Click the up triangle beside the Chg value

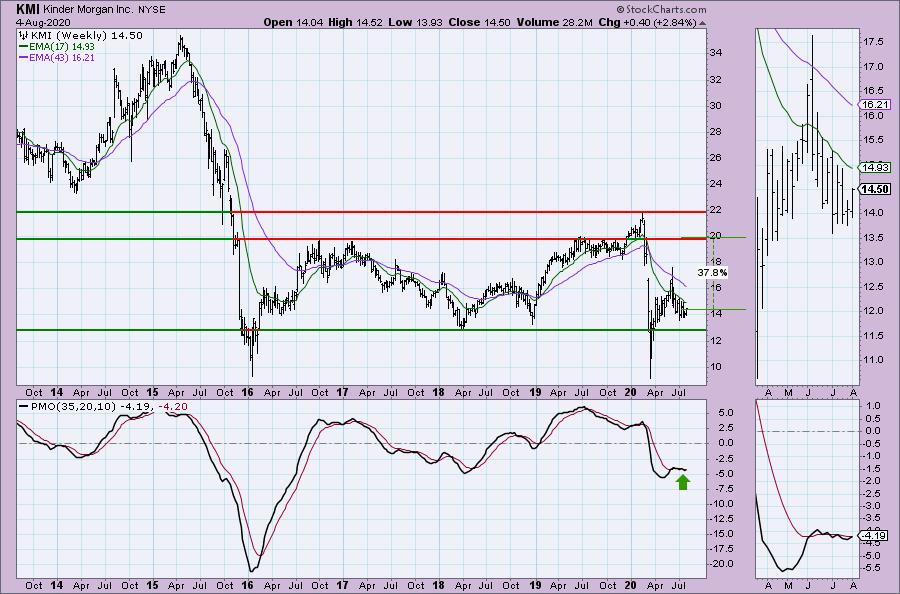coord(703,23)
